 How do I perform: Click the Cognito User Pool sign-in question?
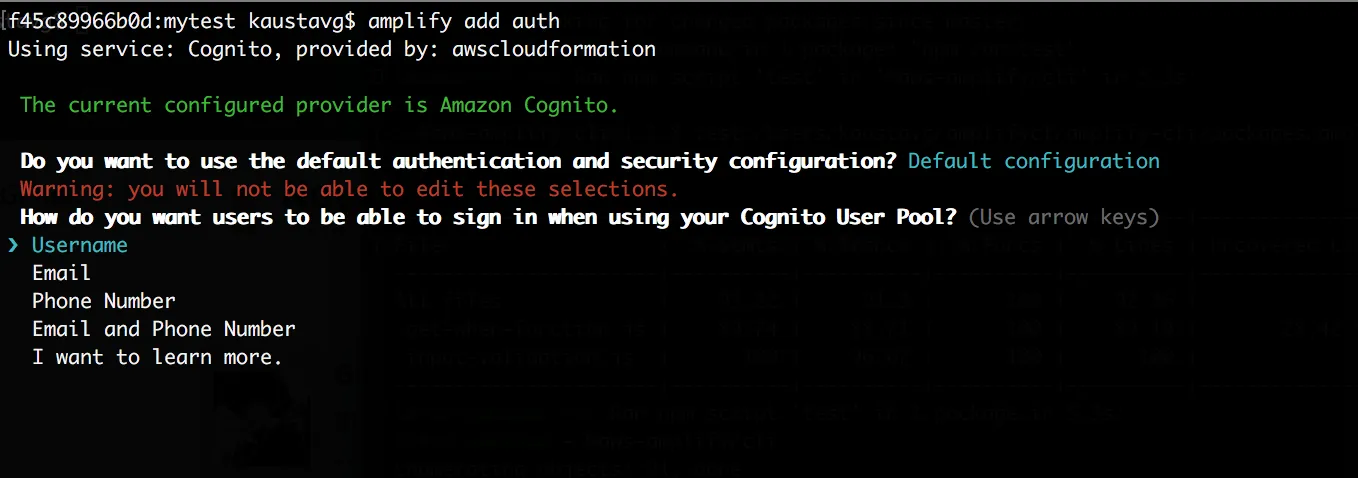[x=488, y=217]
